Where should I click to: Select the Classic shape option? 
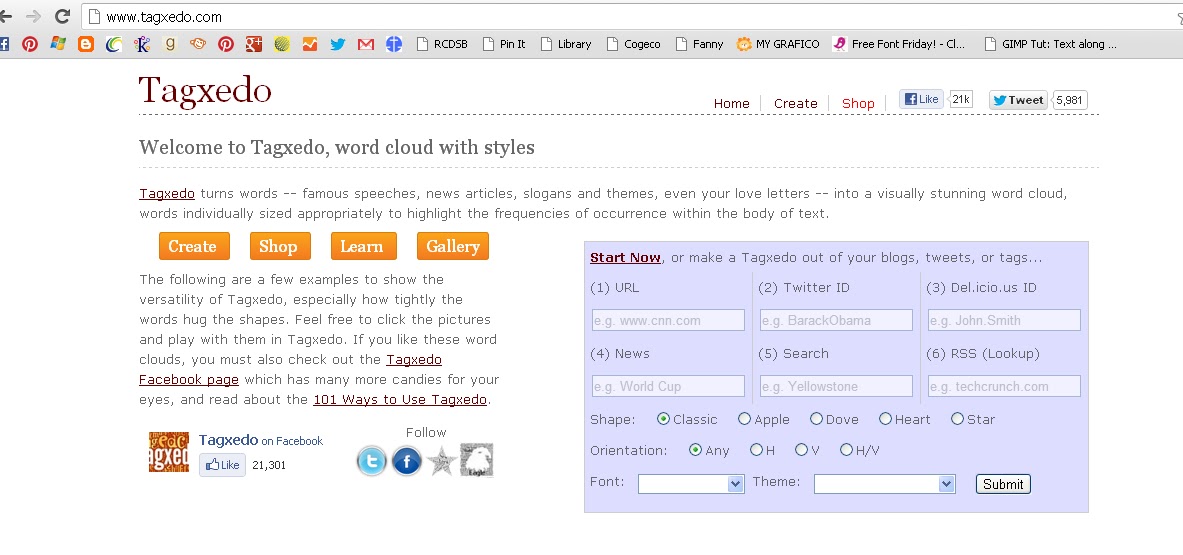point(663,419)
